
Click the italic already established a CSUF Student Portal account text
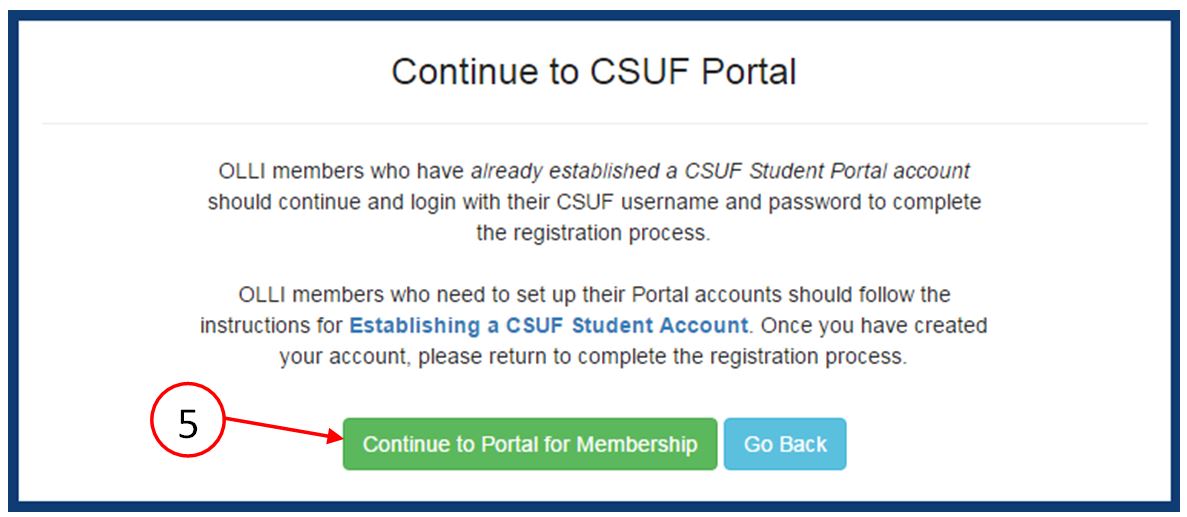point(720,172)
